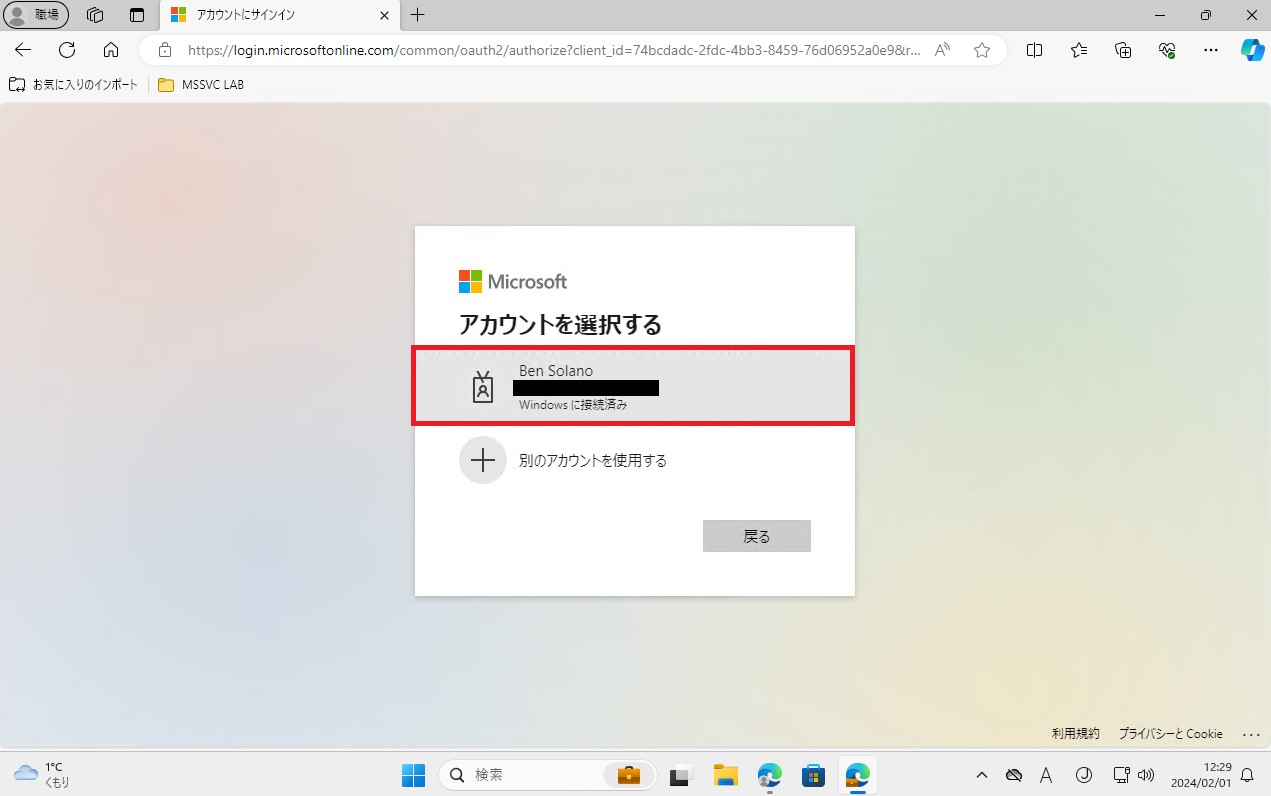Click the 戻る button
Screen dimensions: 1271x796
(x=757, y=536)
